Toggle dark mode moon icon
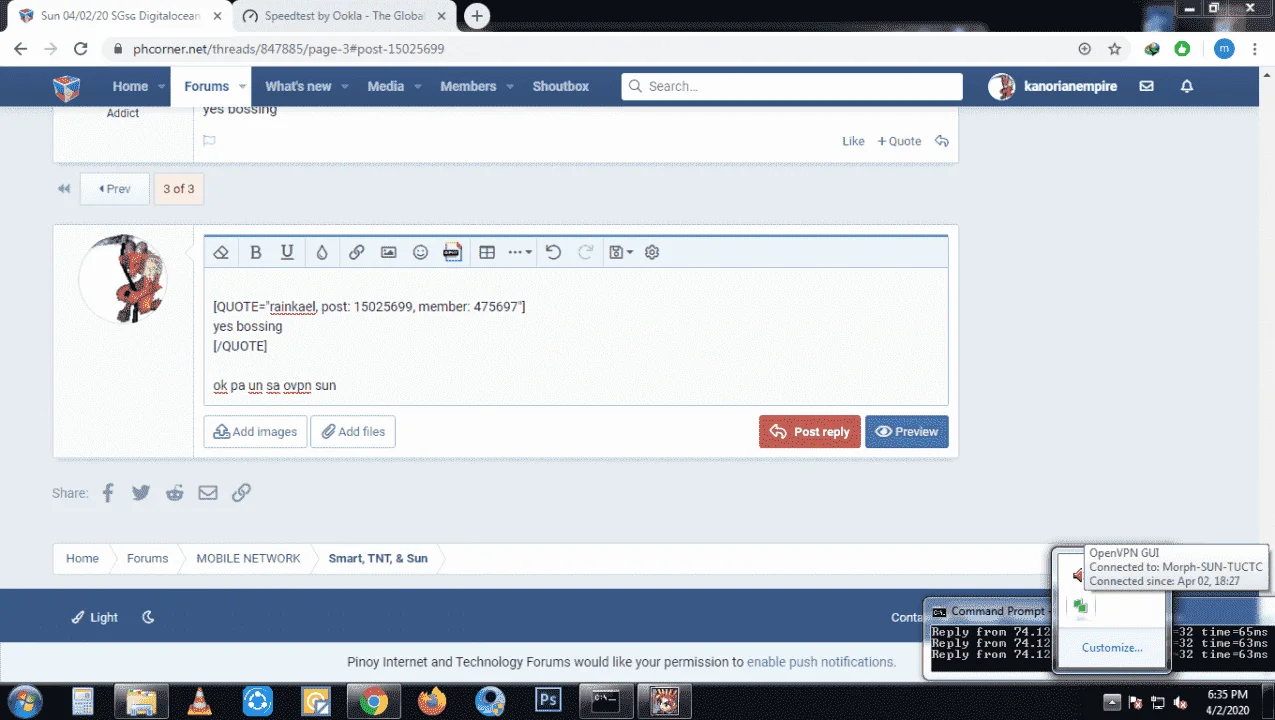This screenshot has height=720, width=1275. (x=148, y=617)
